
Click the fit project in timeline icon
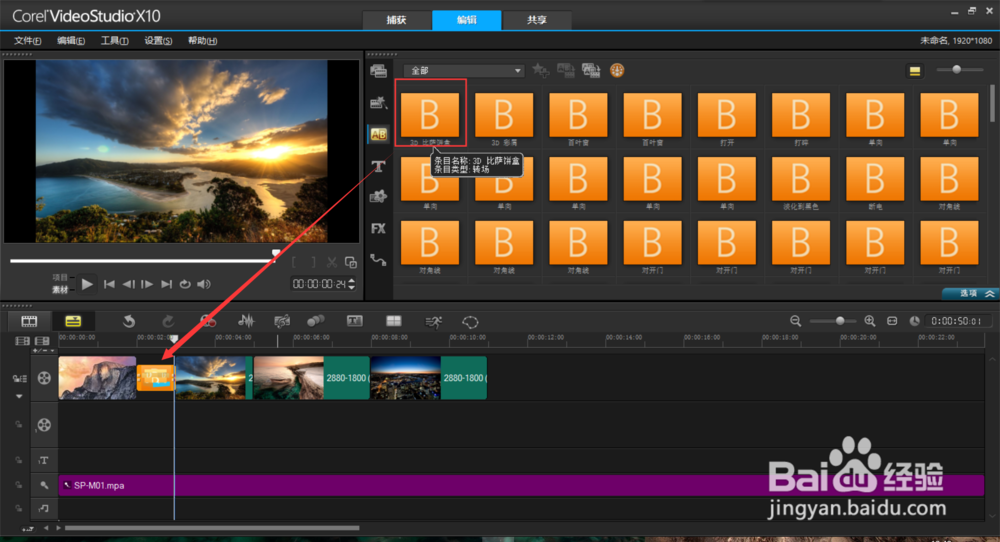(x=892, y=321)
